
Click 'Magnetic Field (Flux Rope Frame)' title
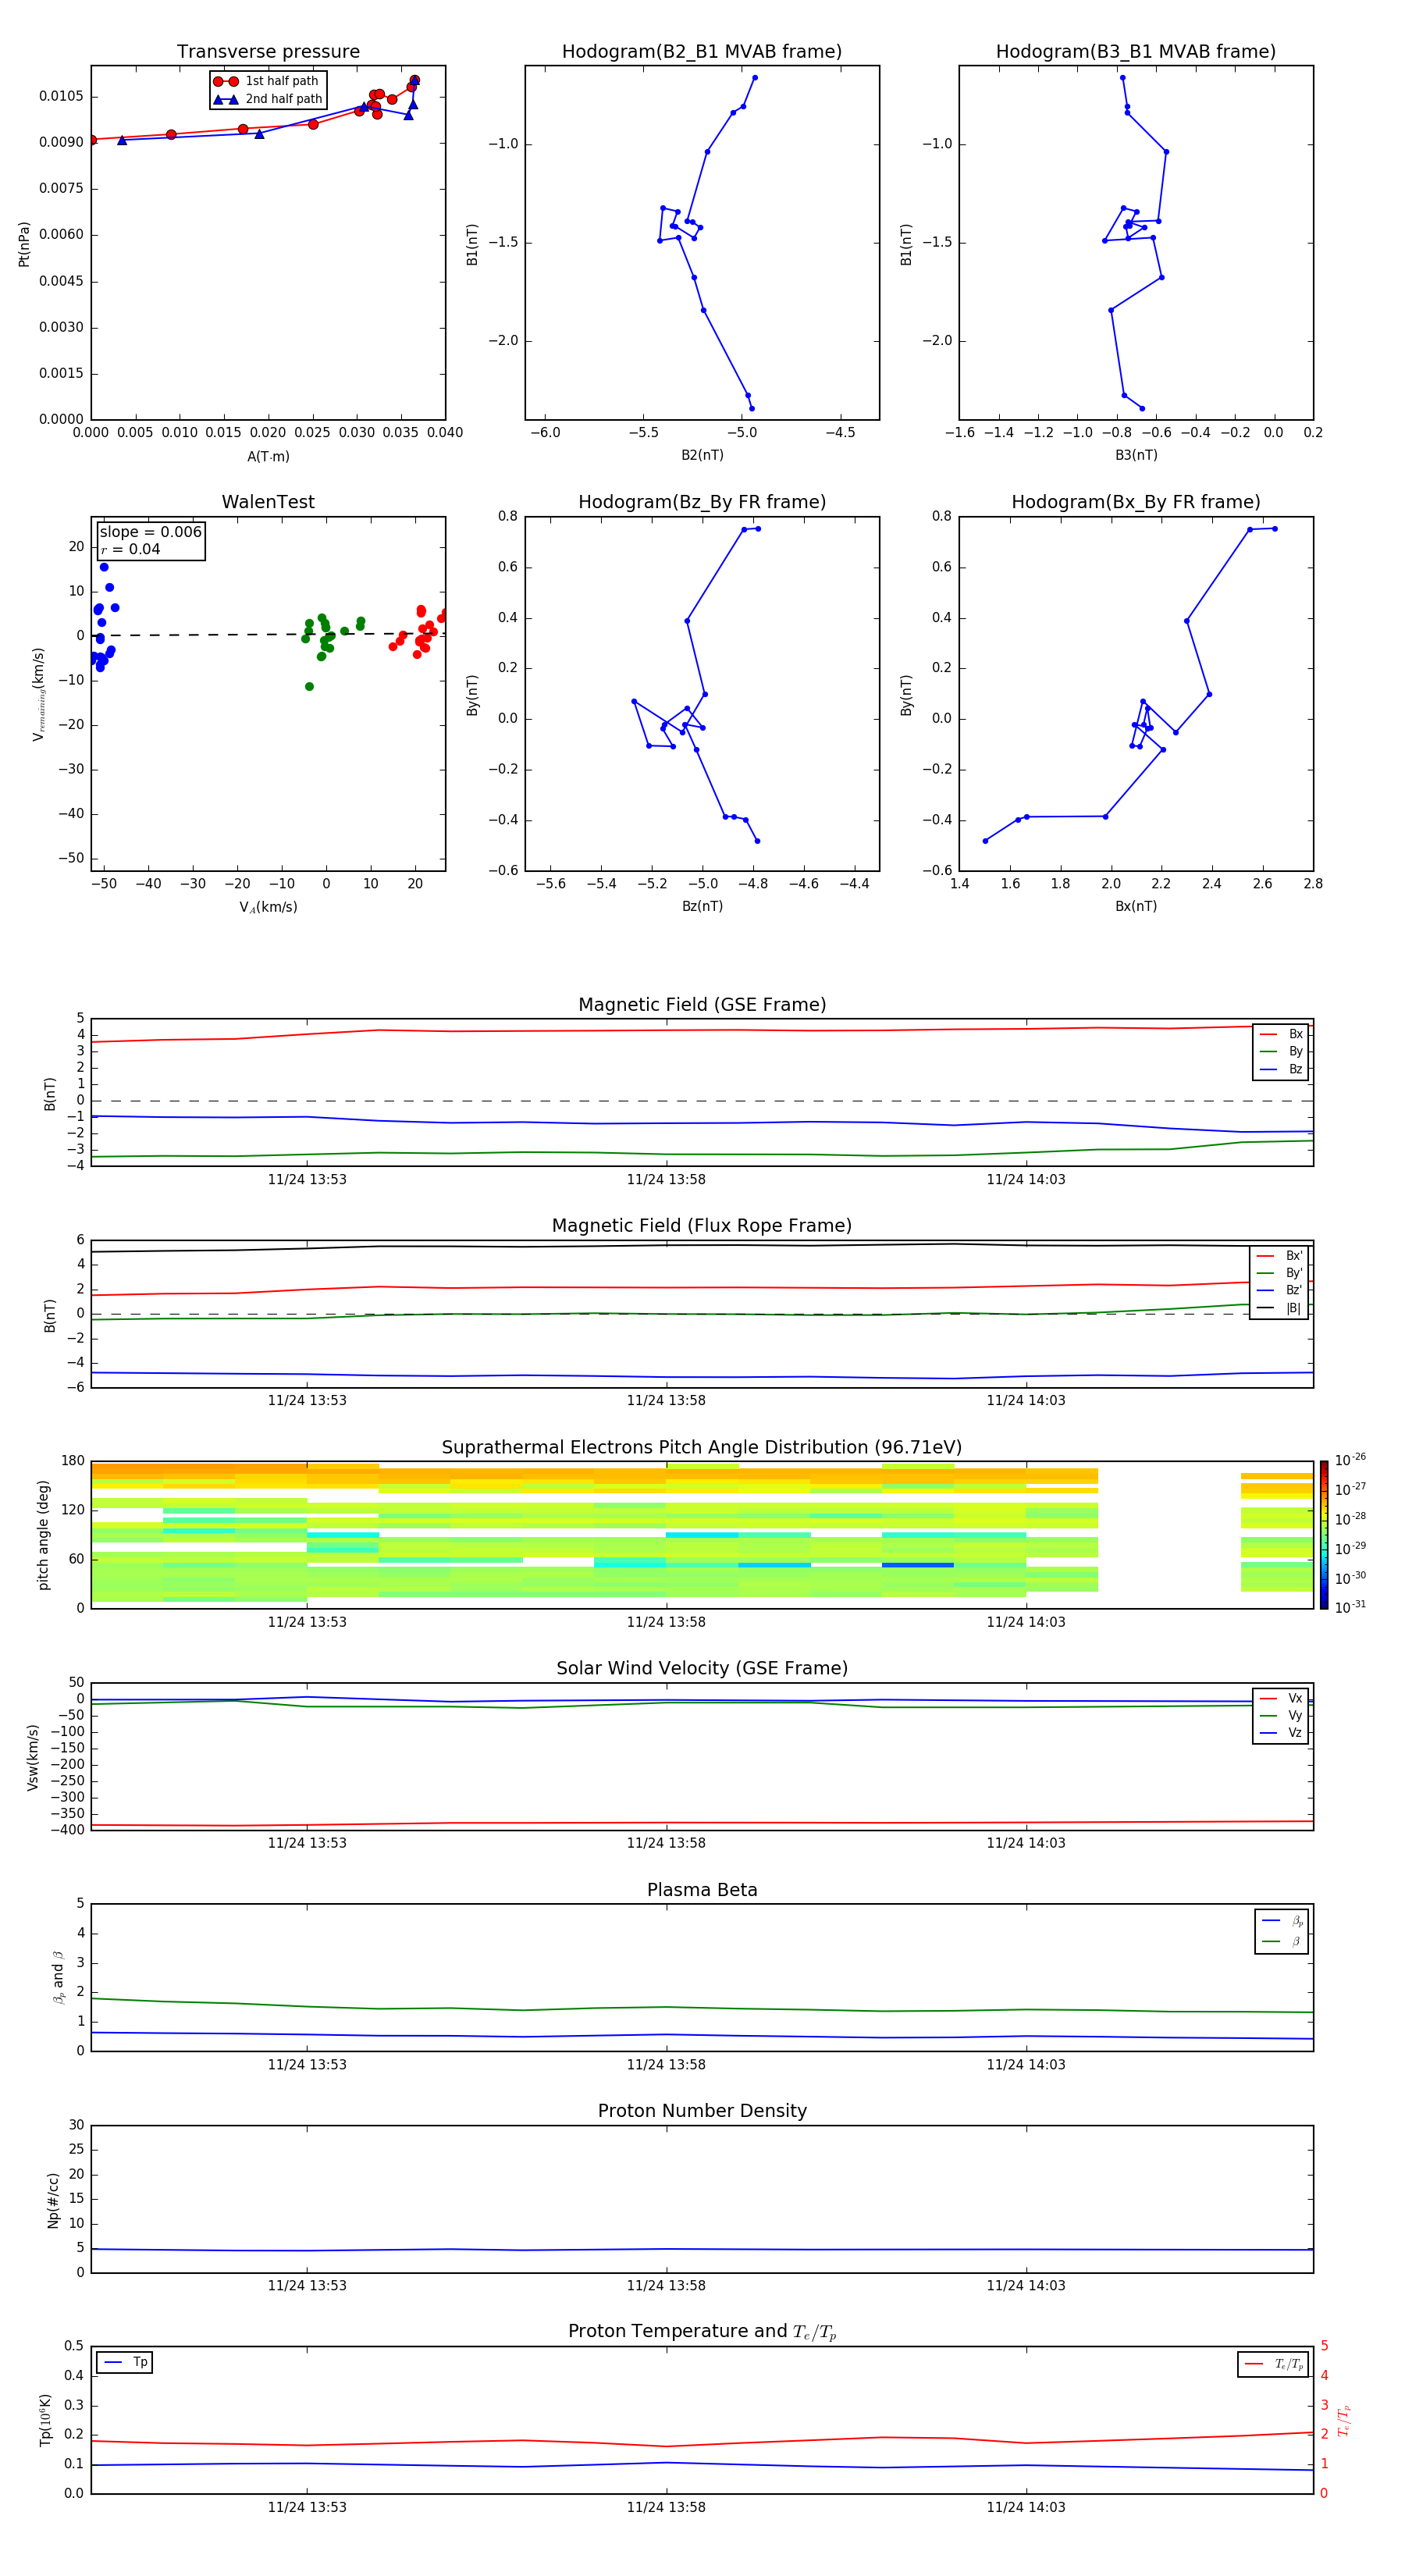click(702, 1226)
